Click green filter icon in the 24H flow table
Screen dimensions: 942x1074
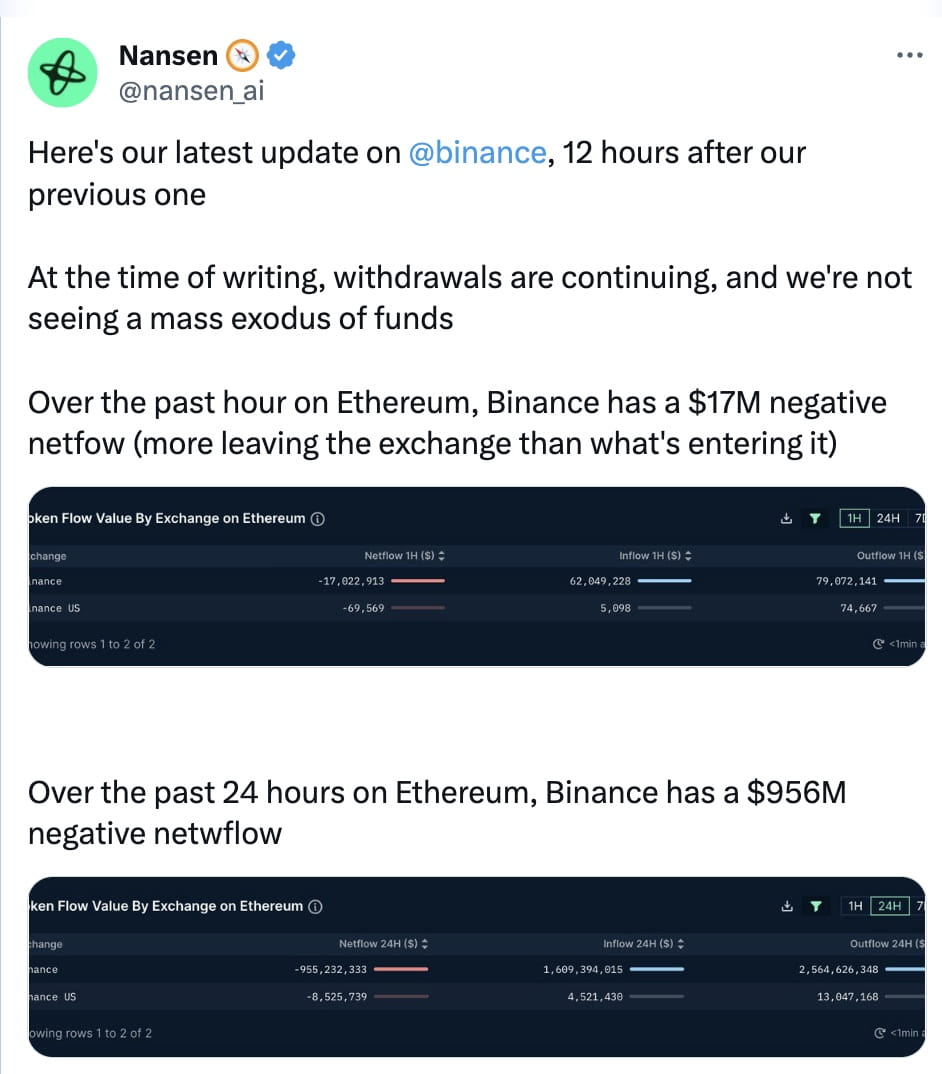(816, 906)
